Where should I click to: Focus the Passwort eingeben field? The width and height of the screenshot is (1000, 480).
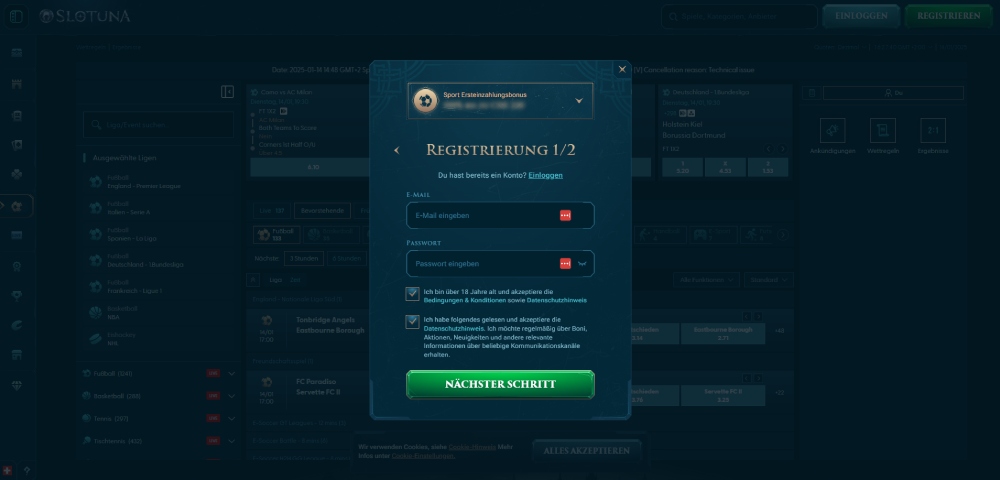pyautogui.click(x=480, y=264)
